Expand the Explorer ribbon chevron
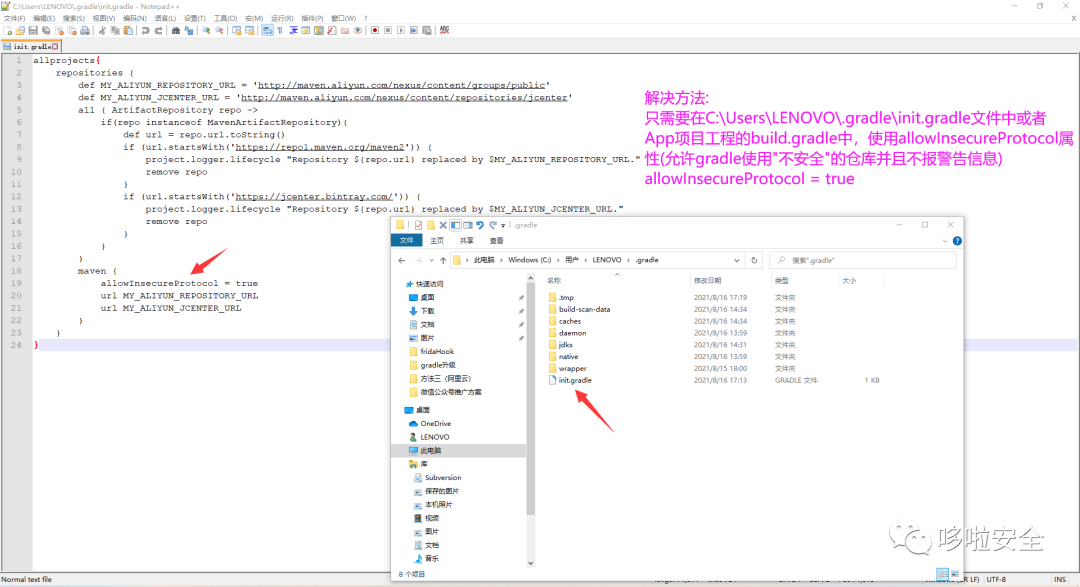 [x=944, y=241]
